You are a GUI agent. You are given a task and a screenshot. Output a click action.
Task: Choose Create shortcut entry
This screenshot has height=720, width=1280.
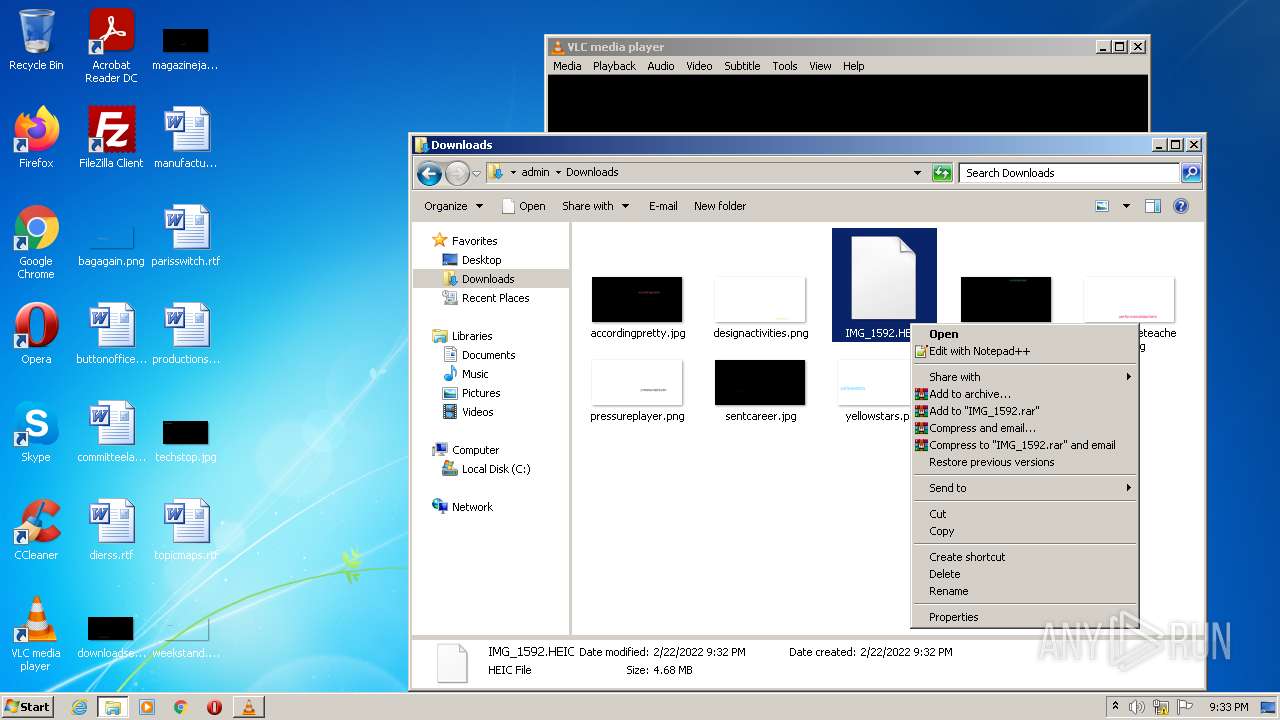1024,557
